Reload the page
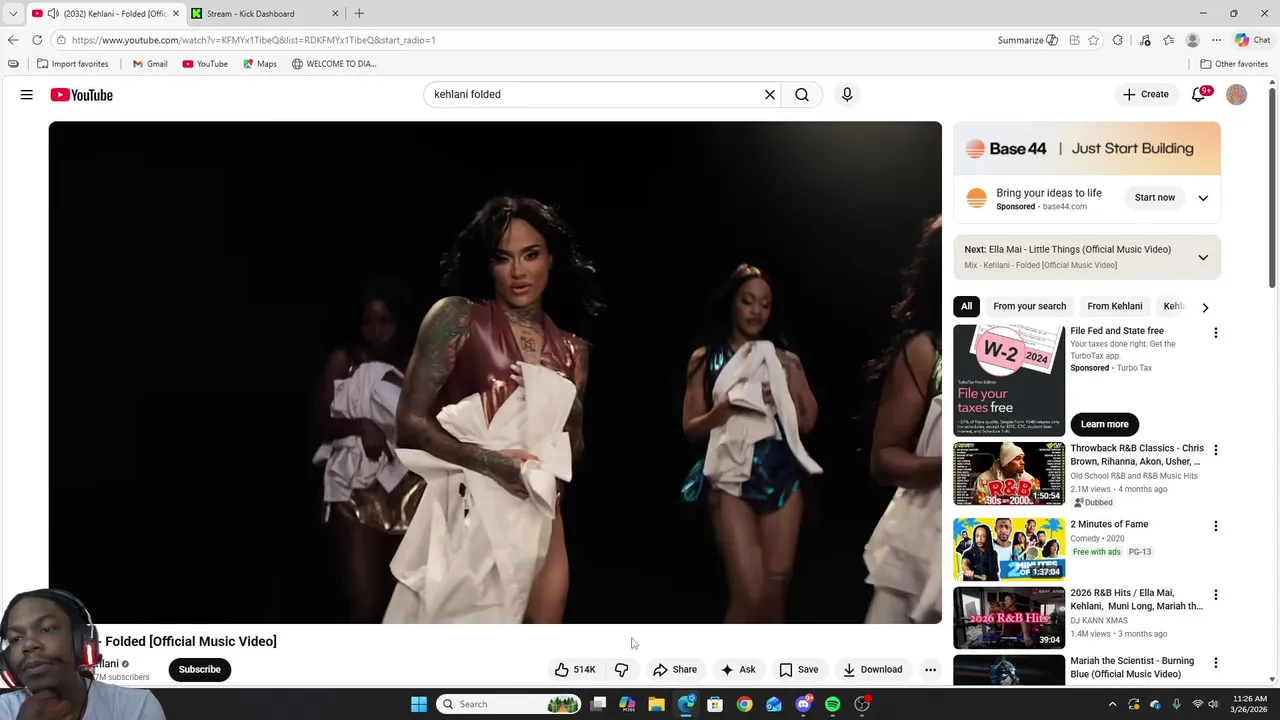The width and height of the screenshot is (1280, 720). coord(37,40)
